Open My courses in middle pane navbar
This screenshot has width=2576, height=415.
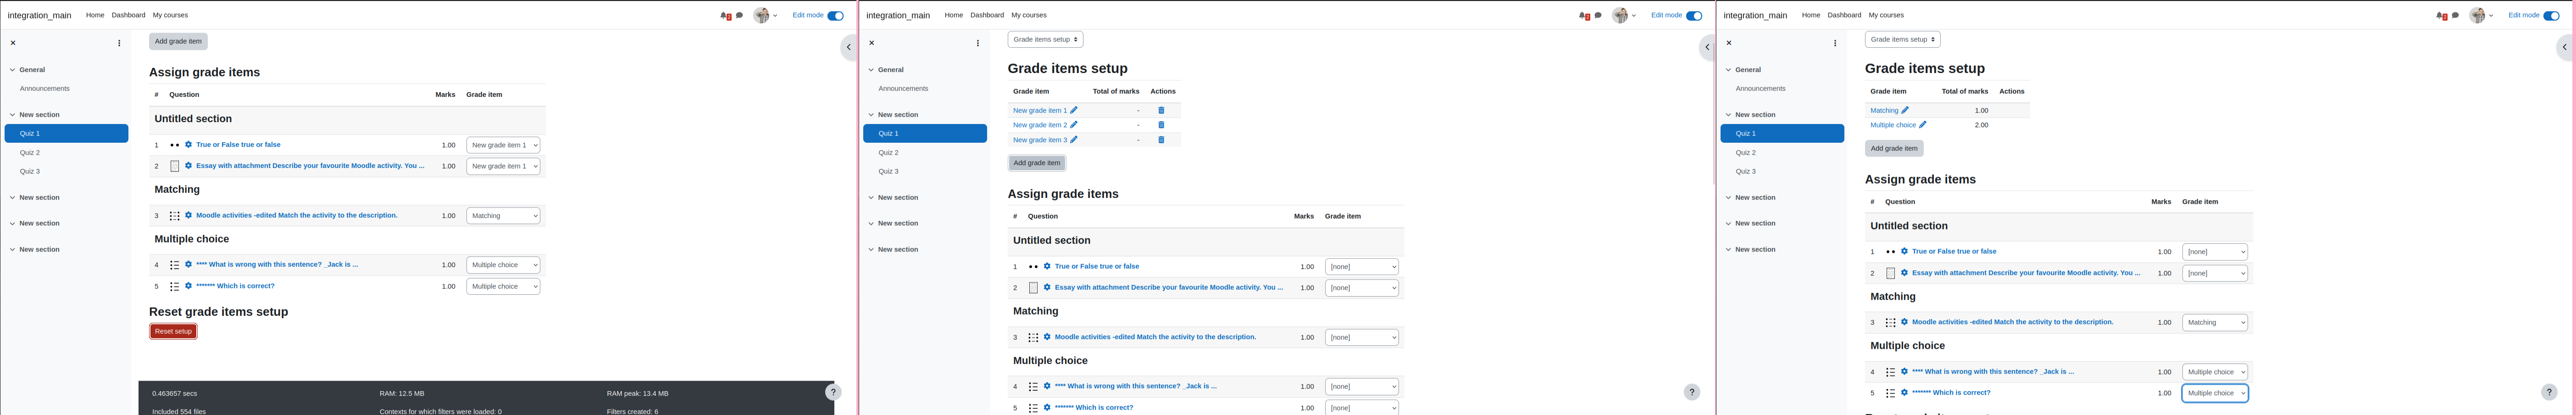[x=1029, y=15]
